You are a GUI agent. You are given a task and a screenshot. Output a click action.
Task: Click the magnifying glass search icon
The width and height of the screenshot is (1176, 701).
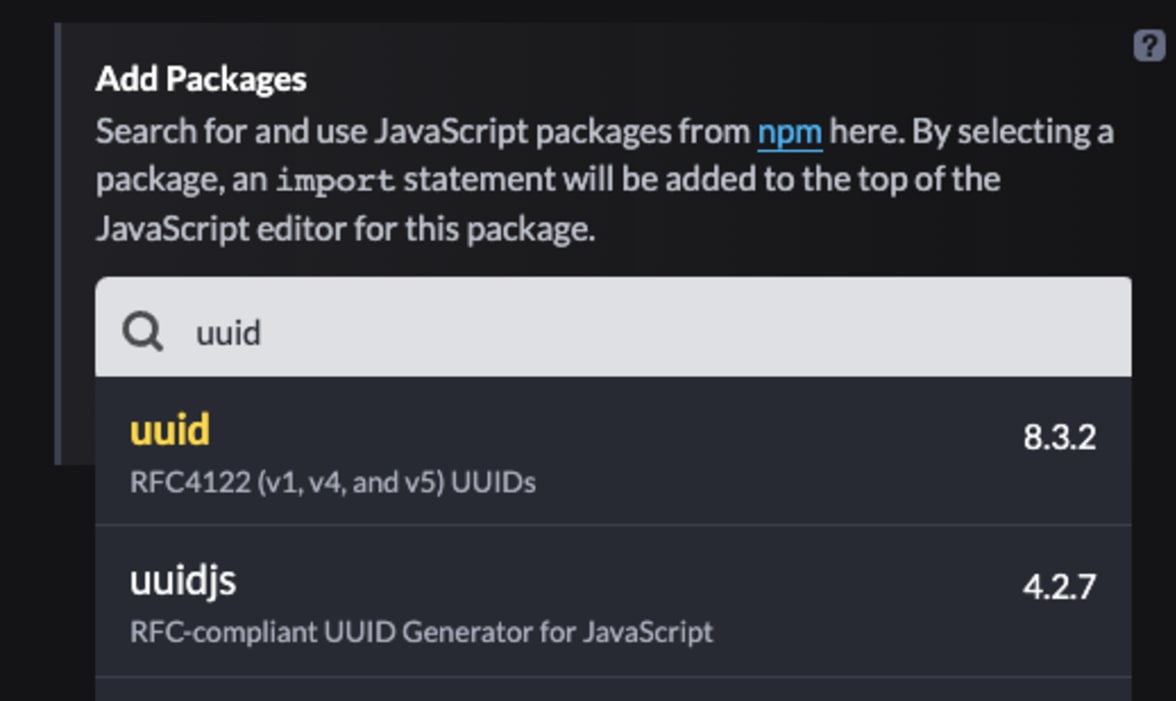143,330
